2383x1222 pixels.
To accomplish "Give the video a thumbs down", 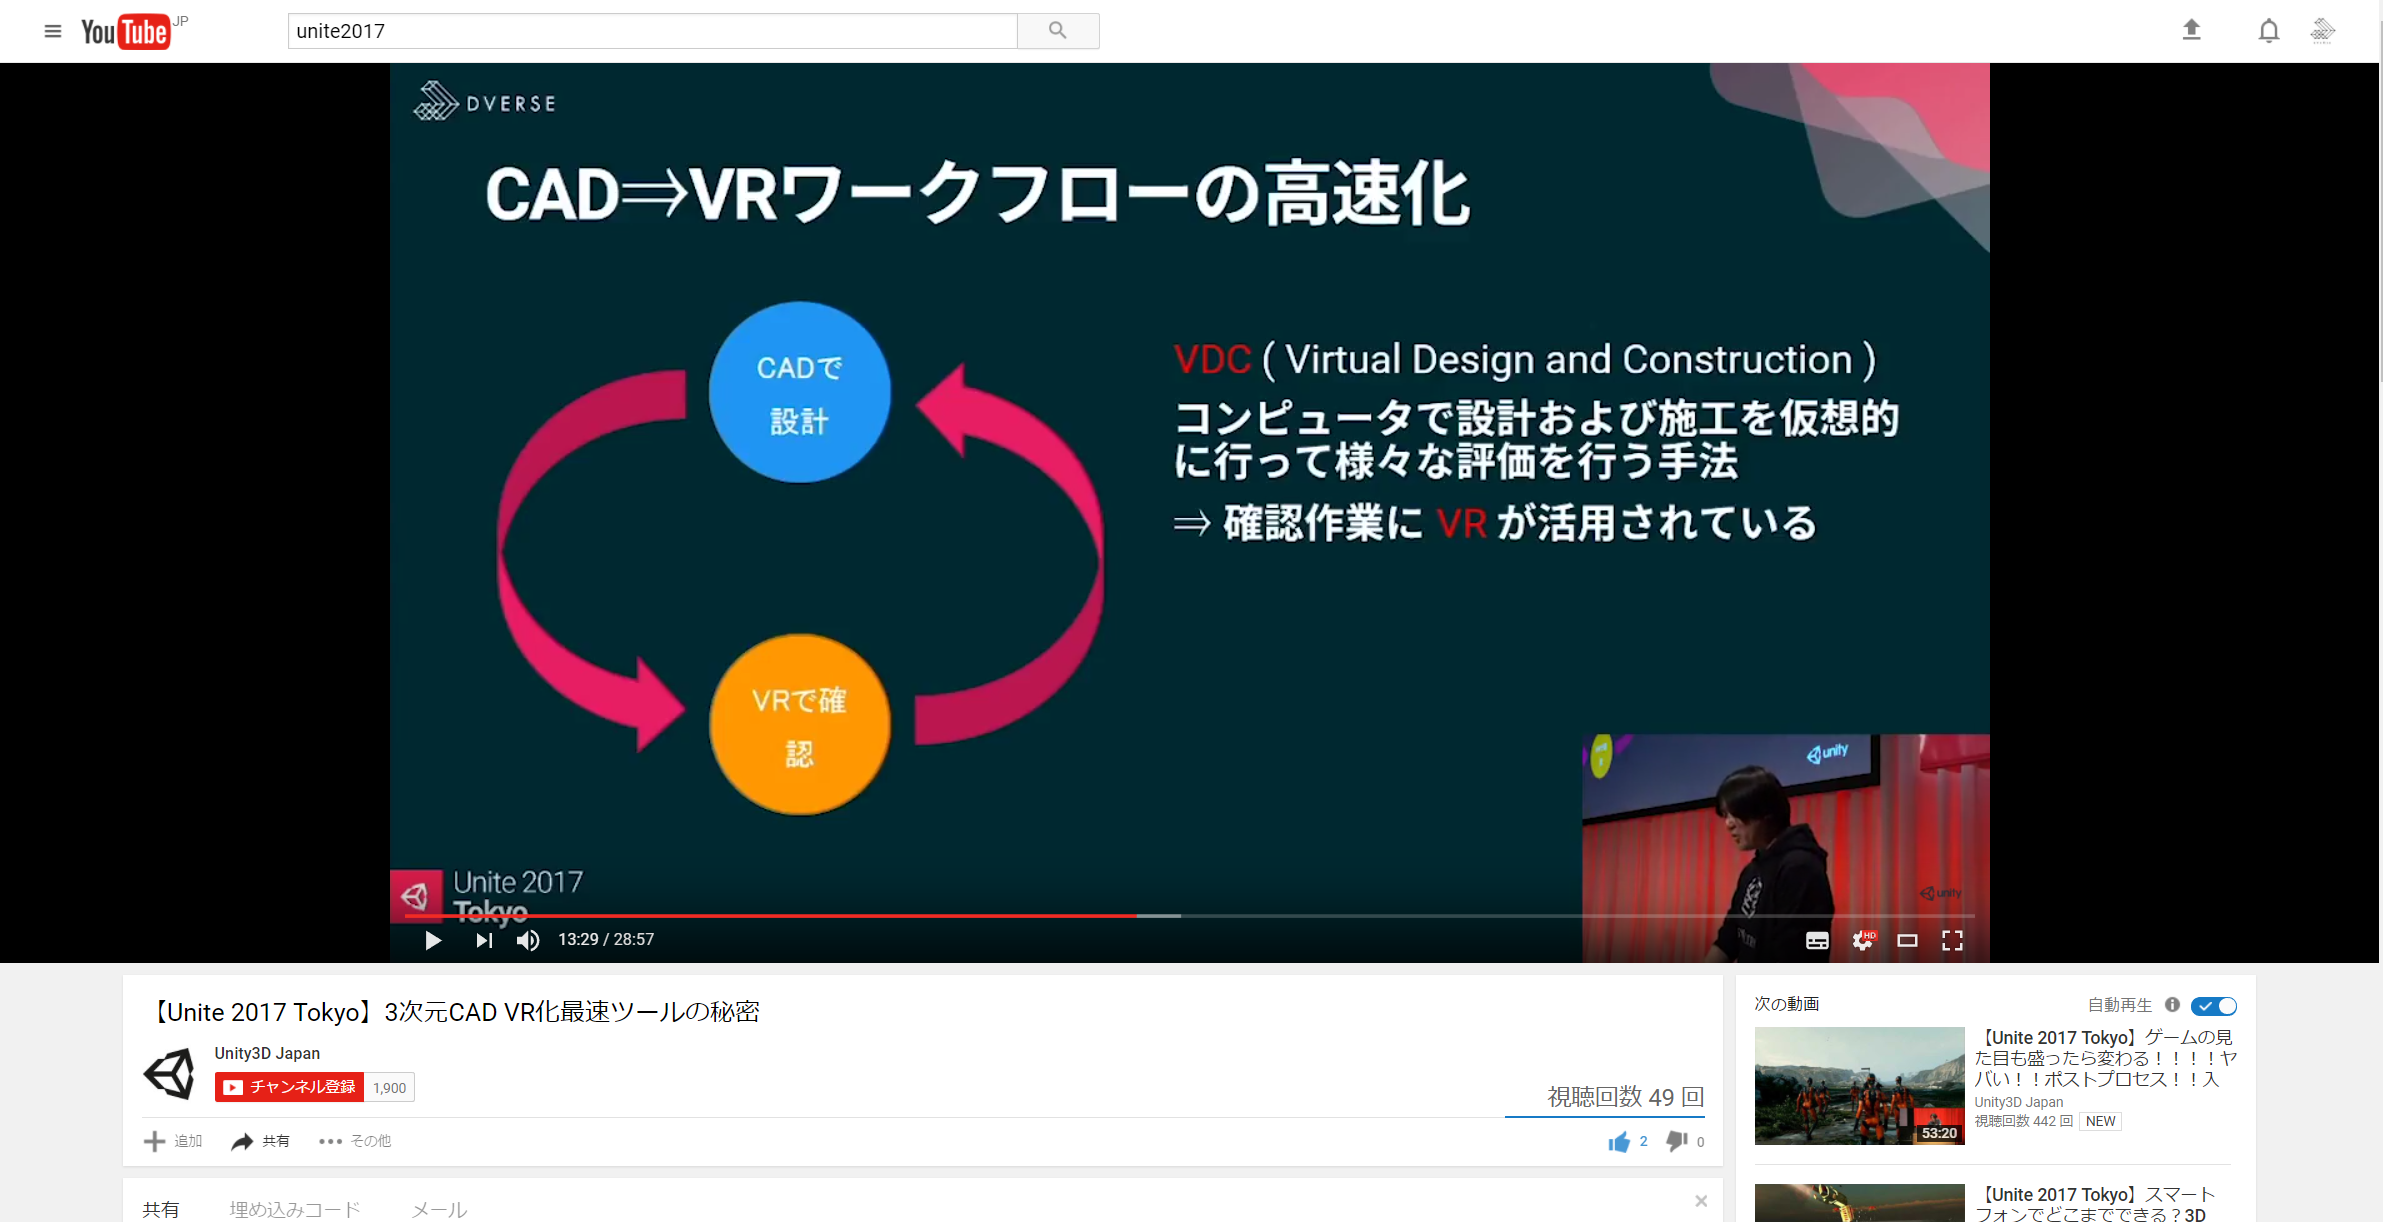I will (x=1677, y=1141).
